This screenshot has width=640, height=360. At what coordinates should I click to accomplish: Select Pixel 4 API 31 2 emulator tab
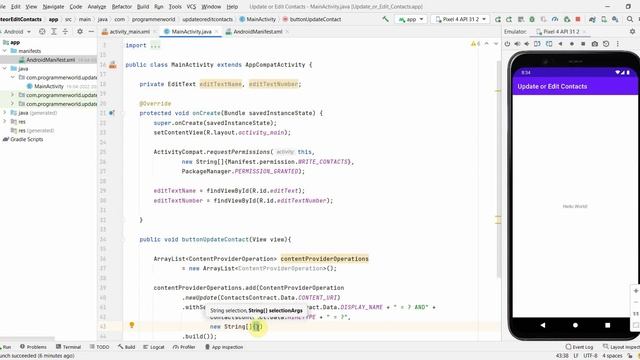[x=561, y=31]
